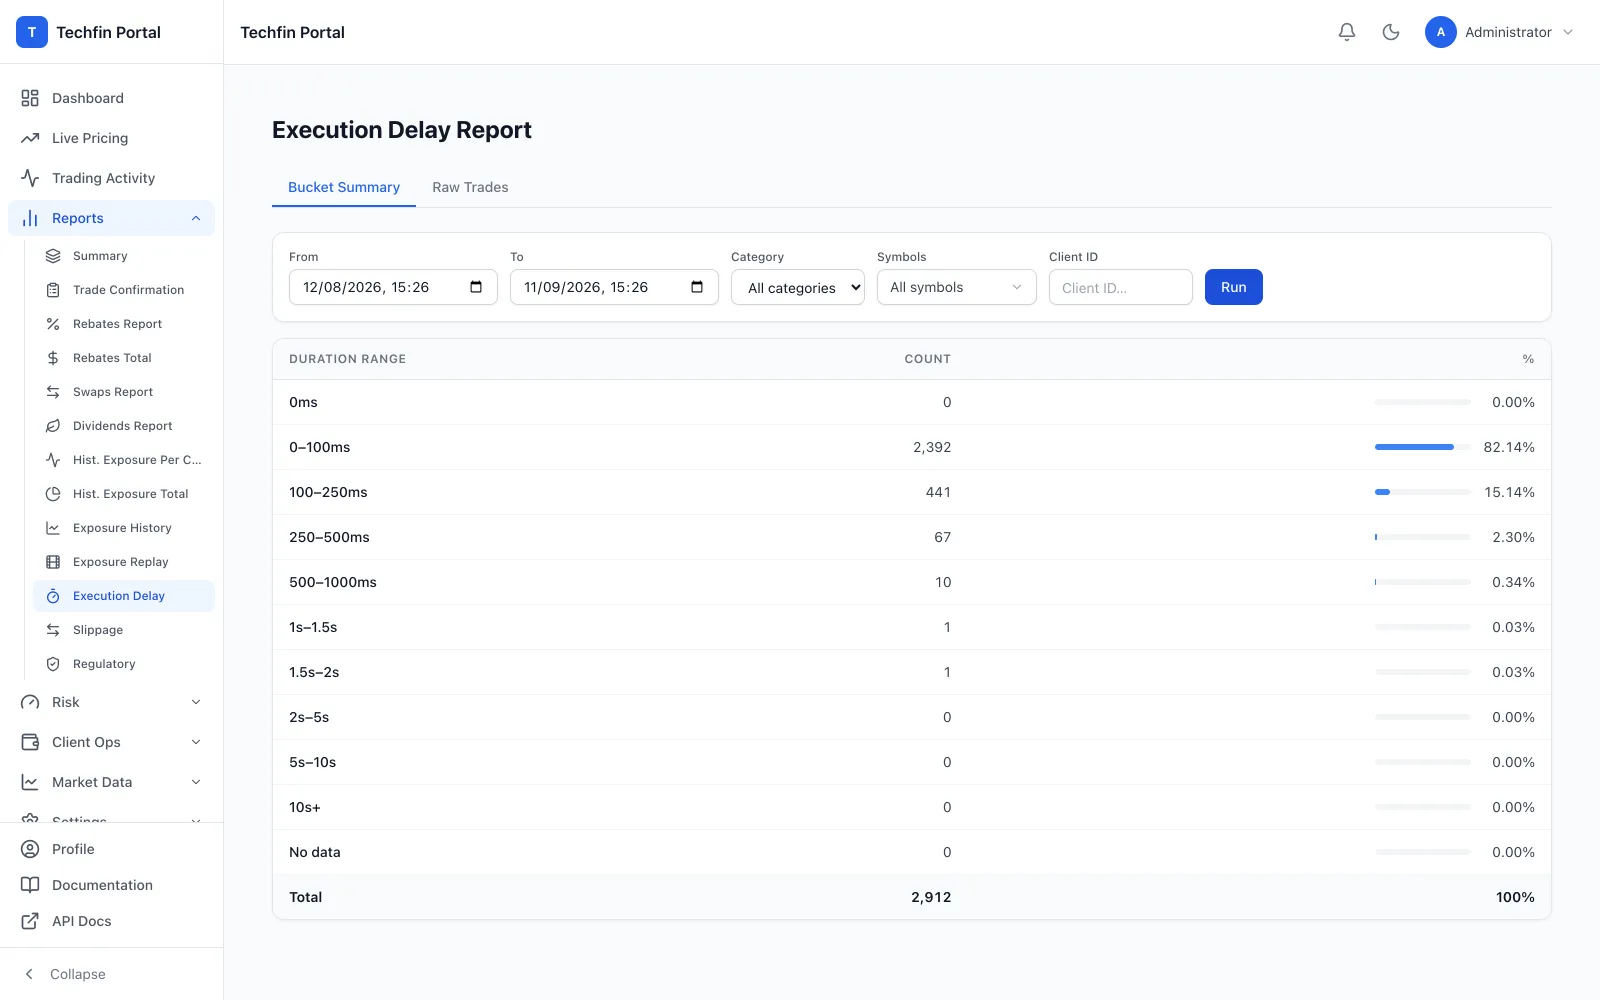Click the Techfin Portal logo icon

point(32,32)
